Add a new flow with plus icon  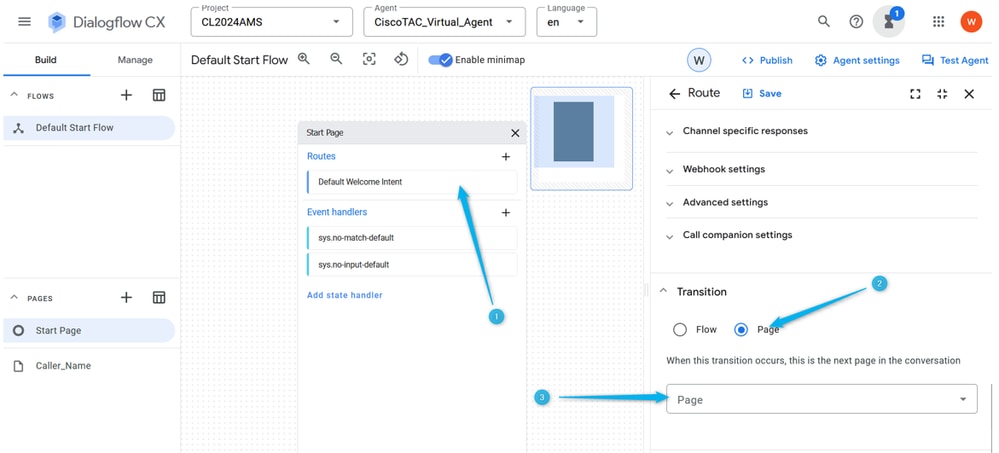point(126,96)
